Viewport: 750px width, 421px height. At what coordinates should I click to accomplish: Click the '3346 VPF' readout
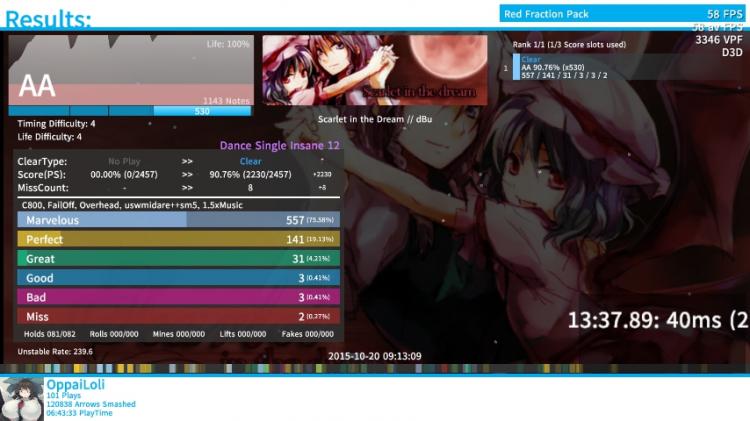coord(719,40)
